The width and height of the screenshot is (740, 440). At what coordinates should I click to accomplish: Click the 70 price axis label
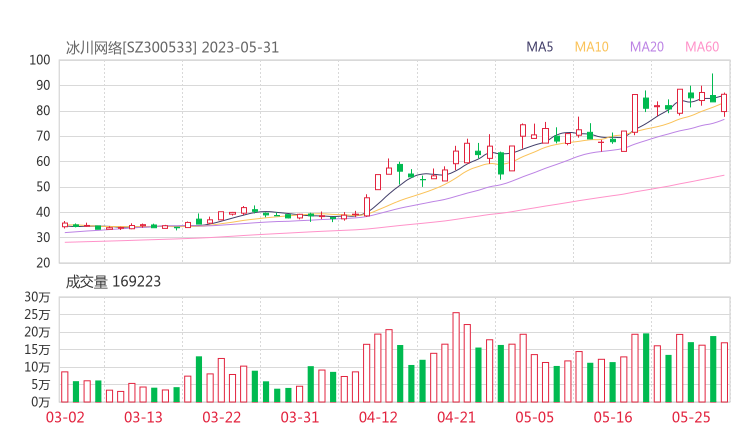pyautogui.click(x=43, y=136)
